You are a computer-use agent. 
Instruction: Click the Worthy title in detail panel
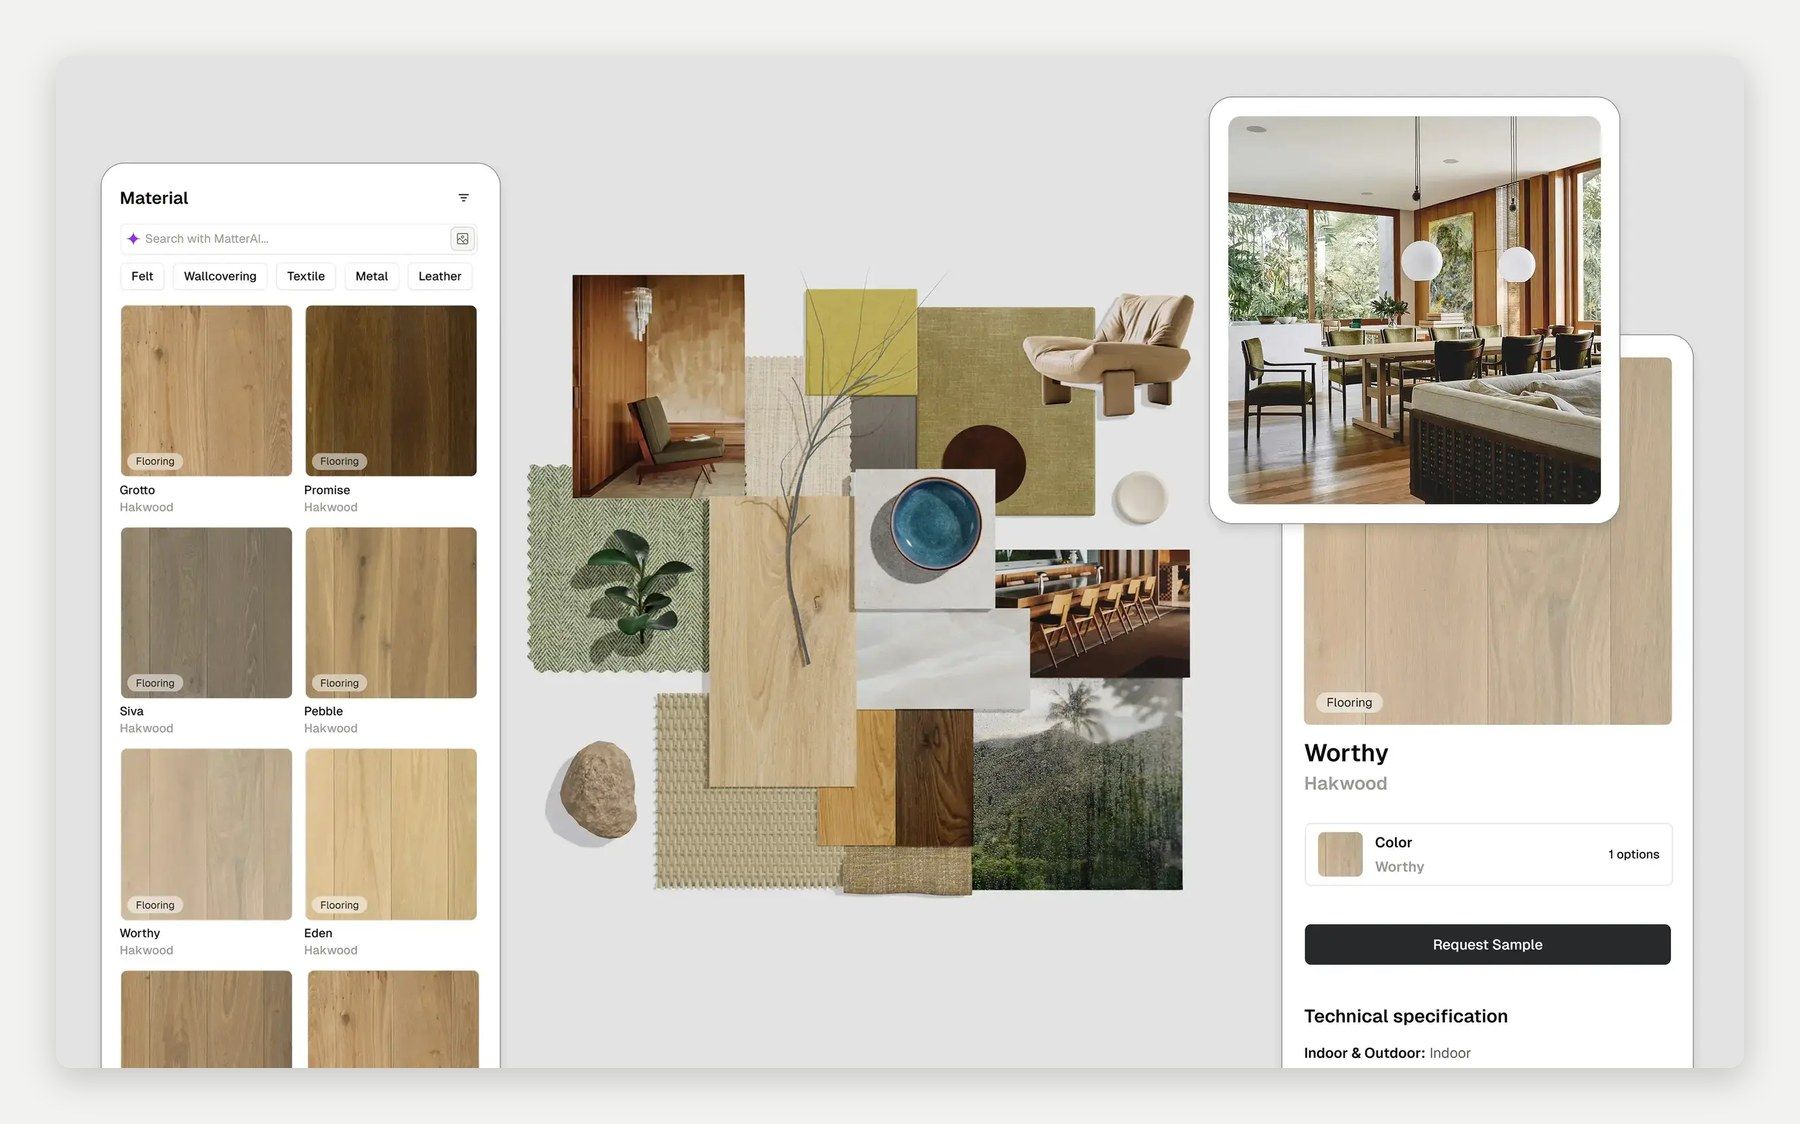[1346, 753]
